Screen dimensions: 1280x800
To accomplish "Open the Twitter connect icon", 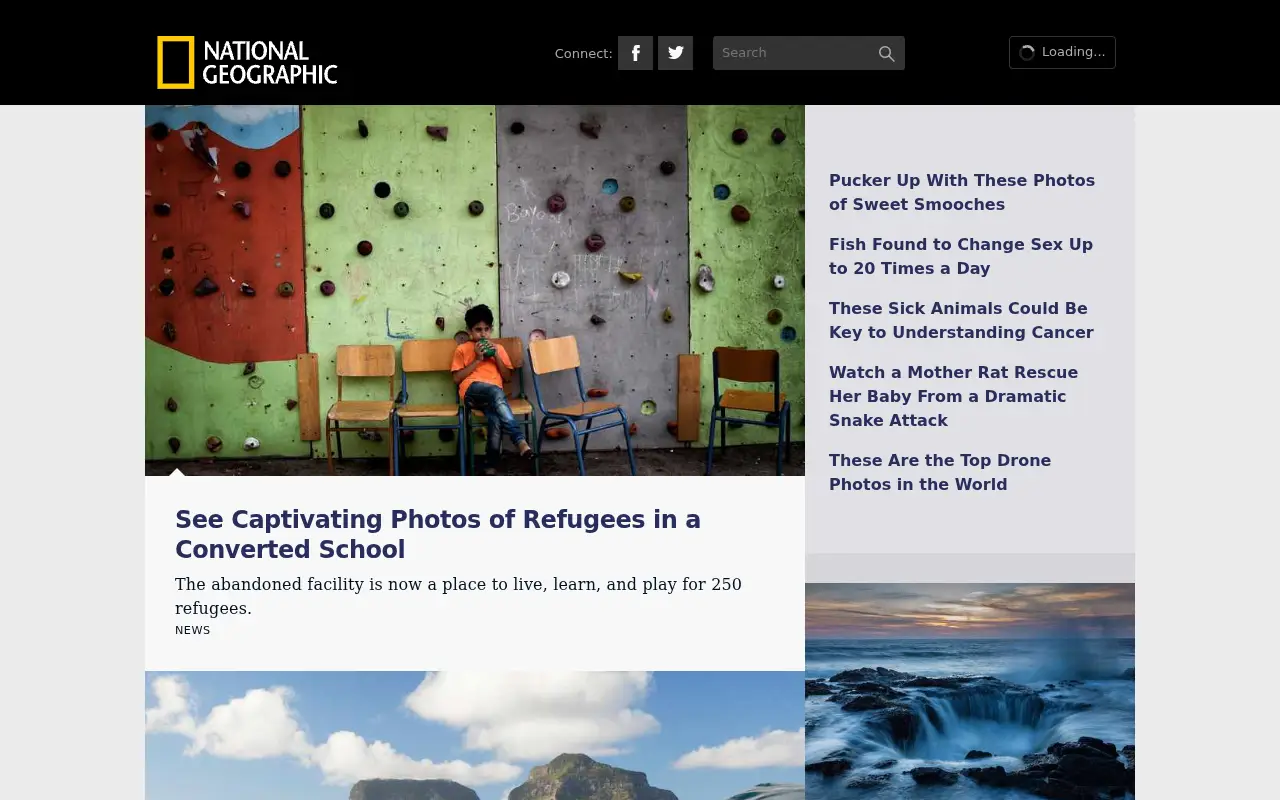I will [675, 53].
